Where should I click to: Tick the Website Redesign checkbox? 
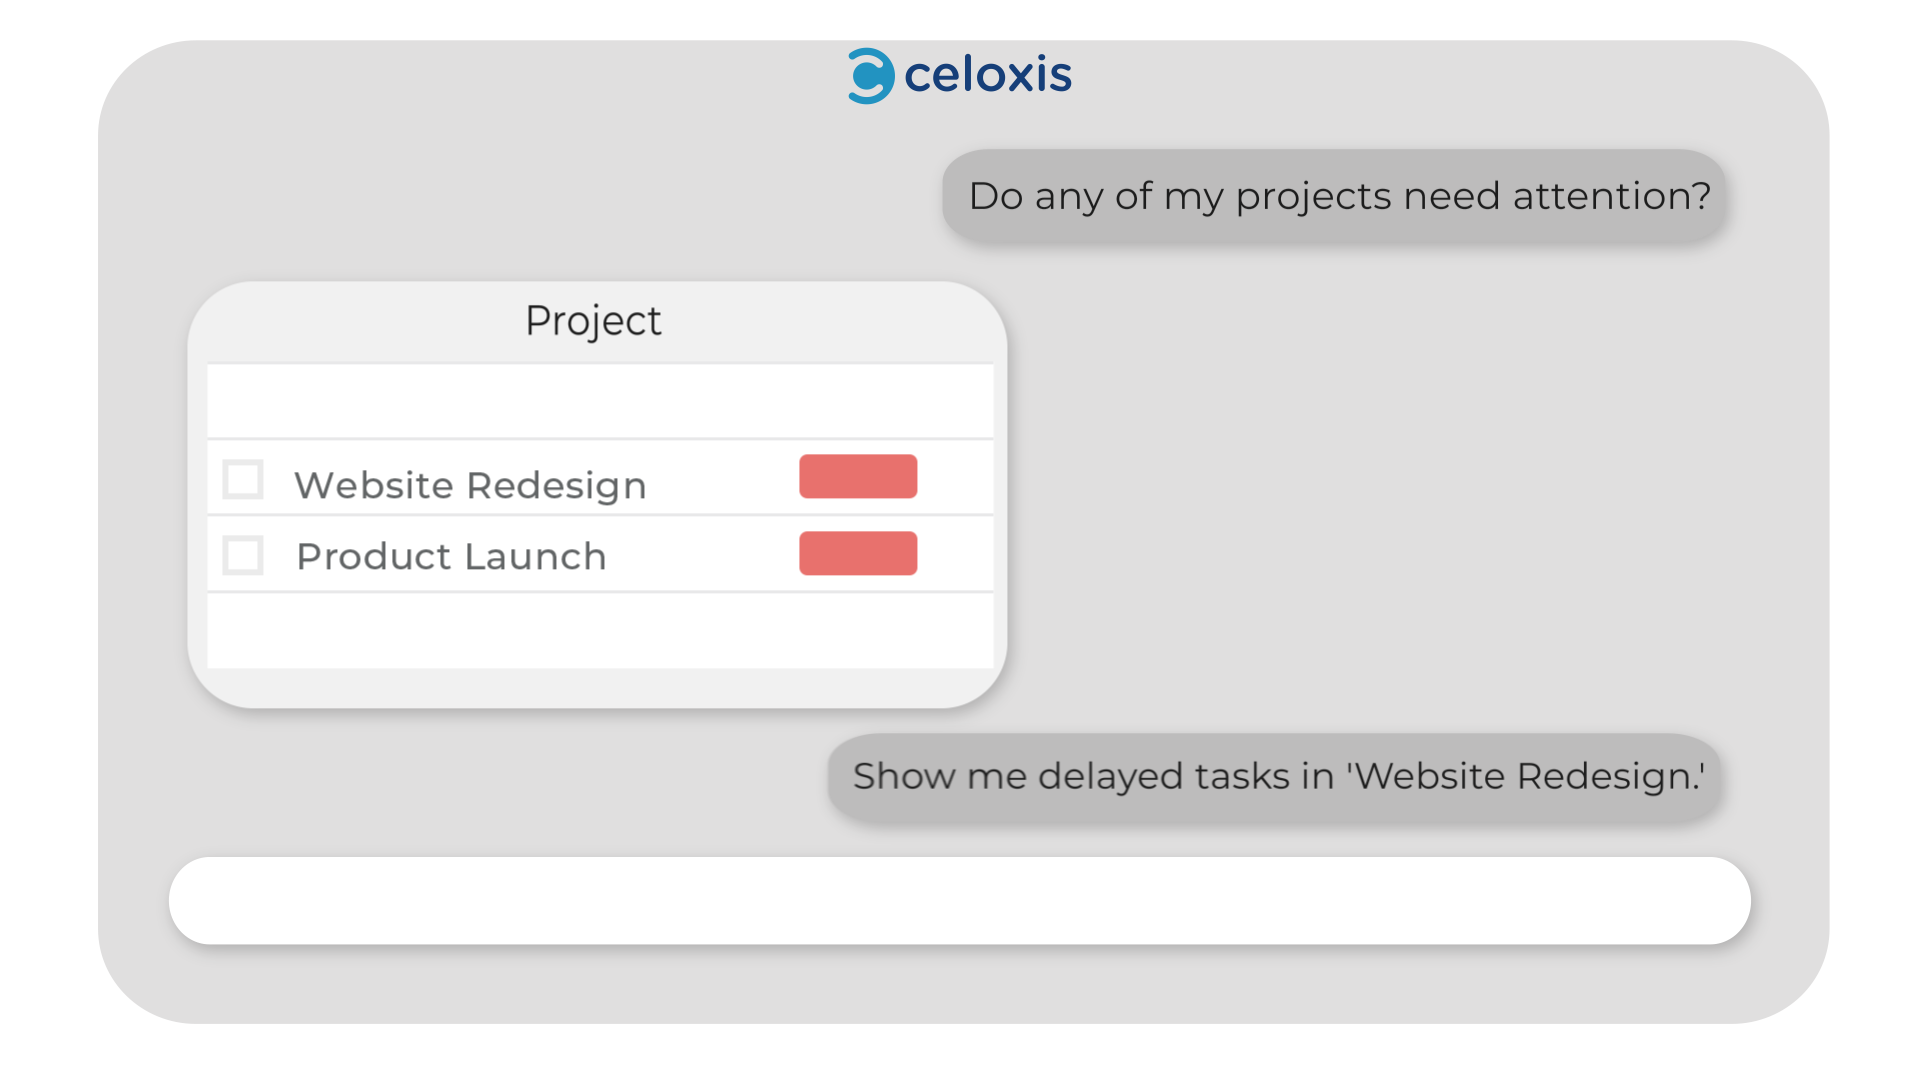tap(243, 479)
